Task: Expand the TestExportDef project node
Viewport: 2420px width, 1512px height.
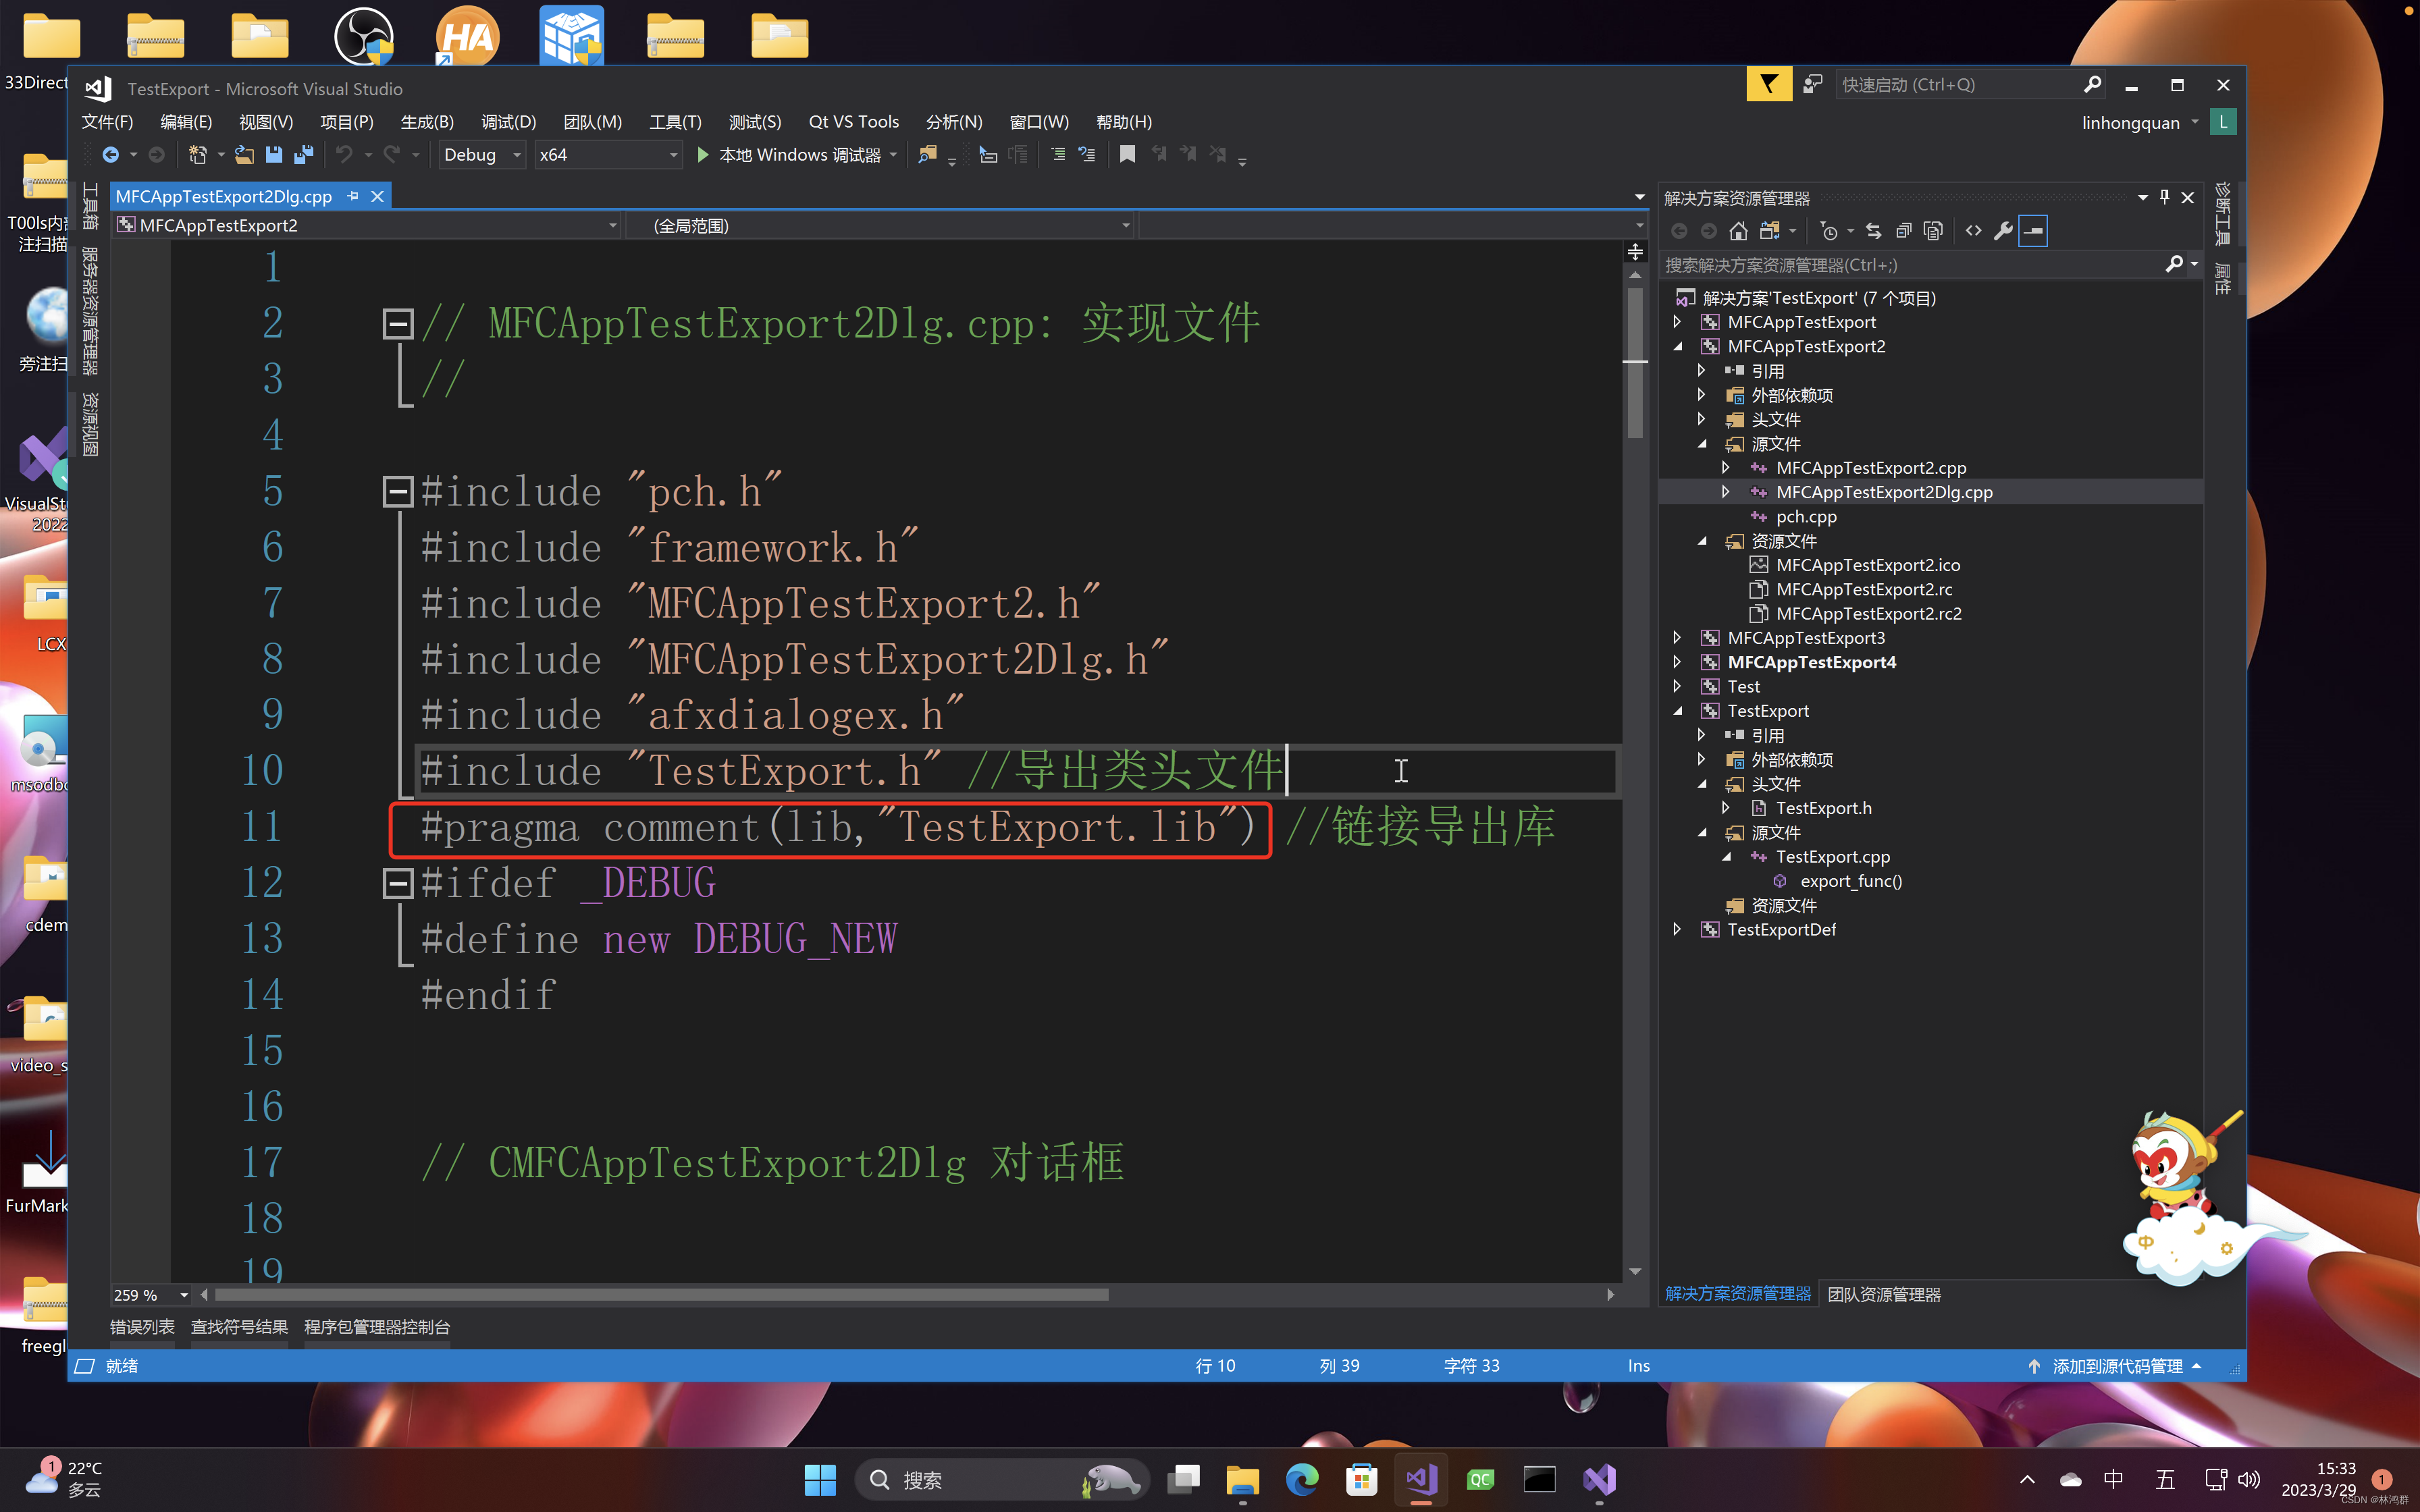Action: point(1678,929)
